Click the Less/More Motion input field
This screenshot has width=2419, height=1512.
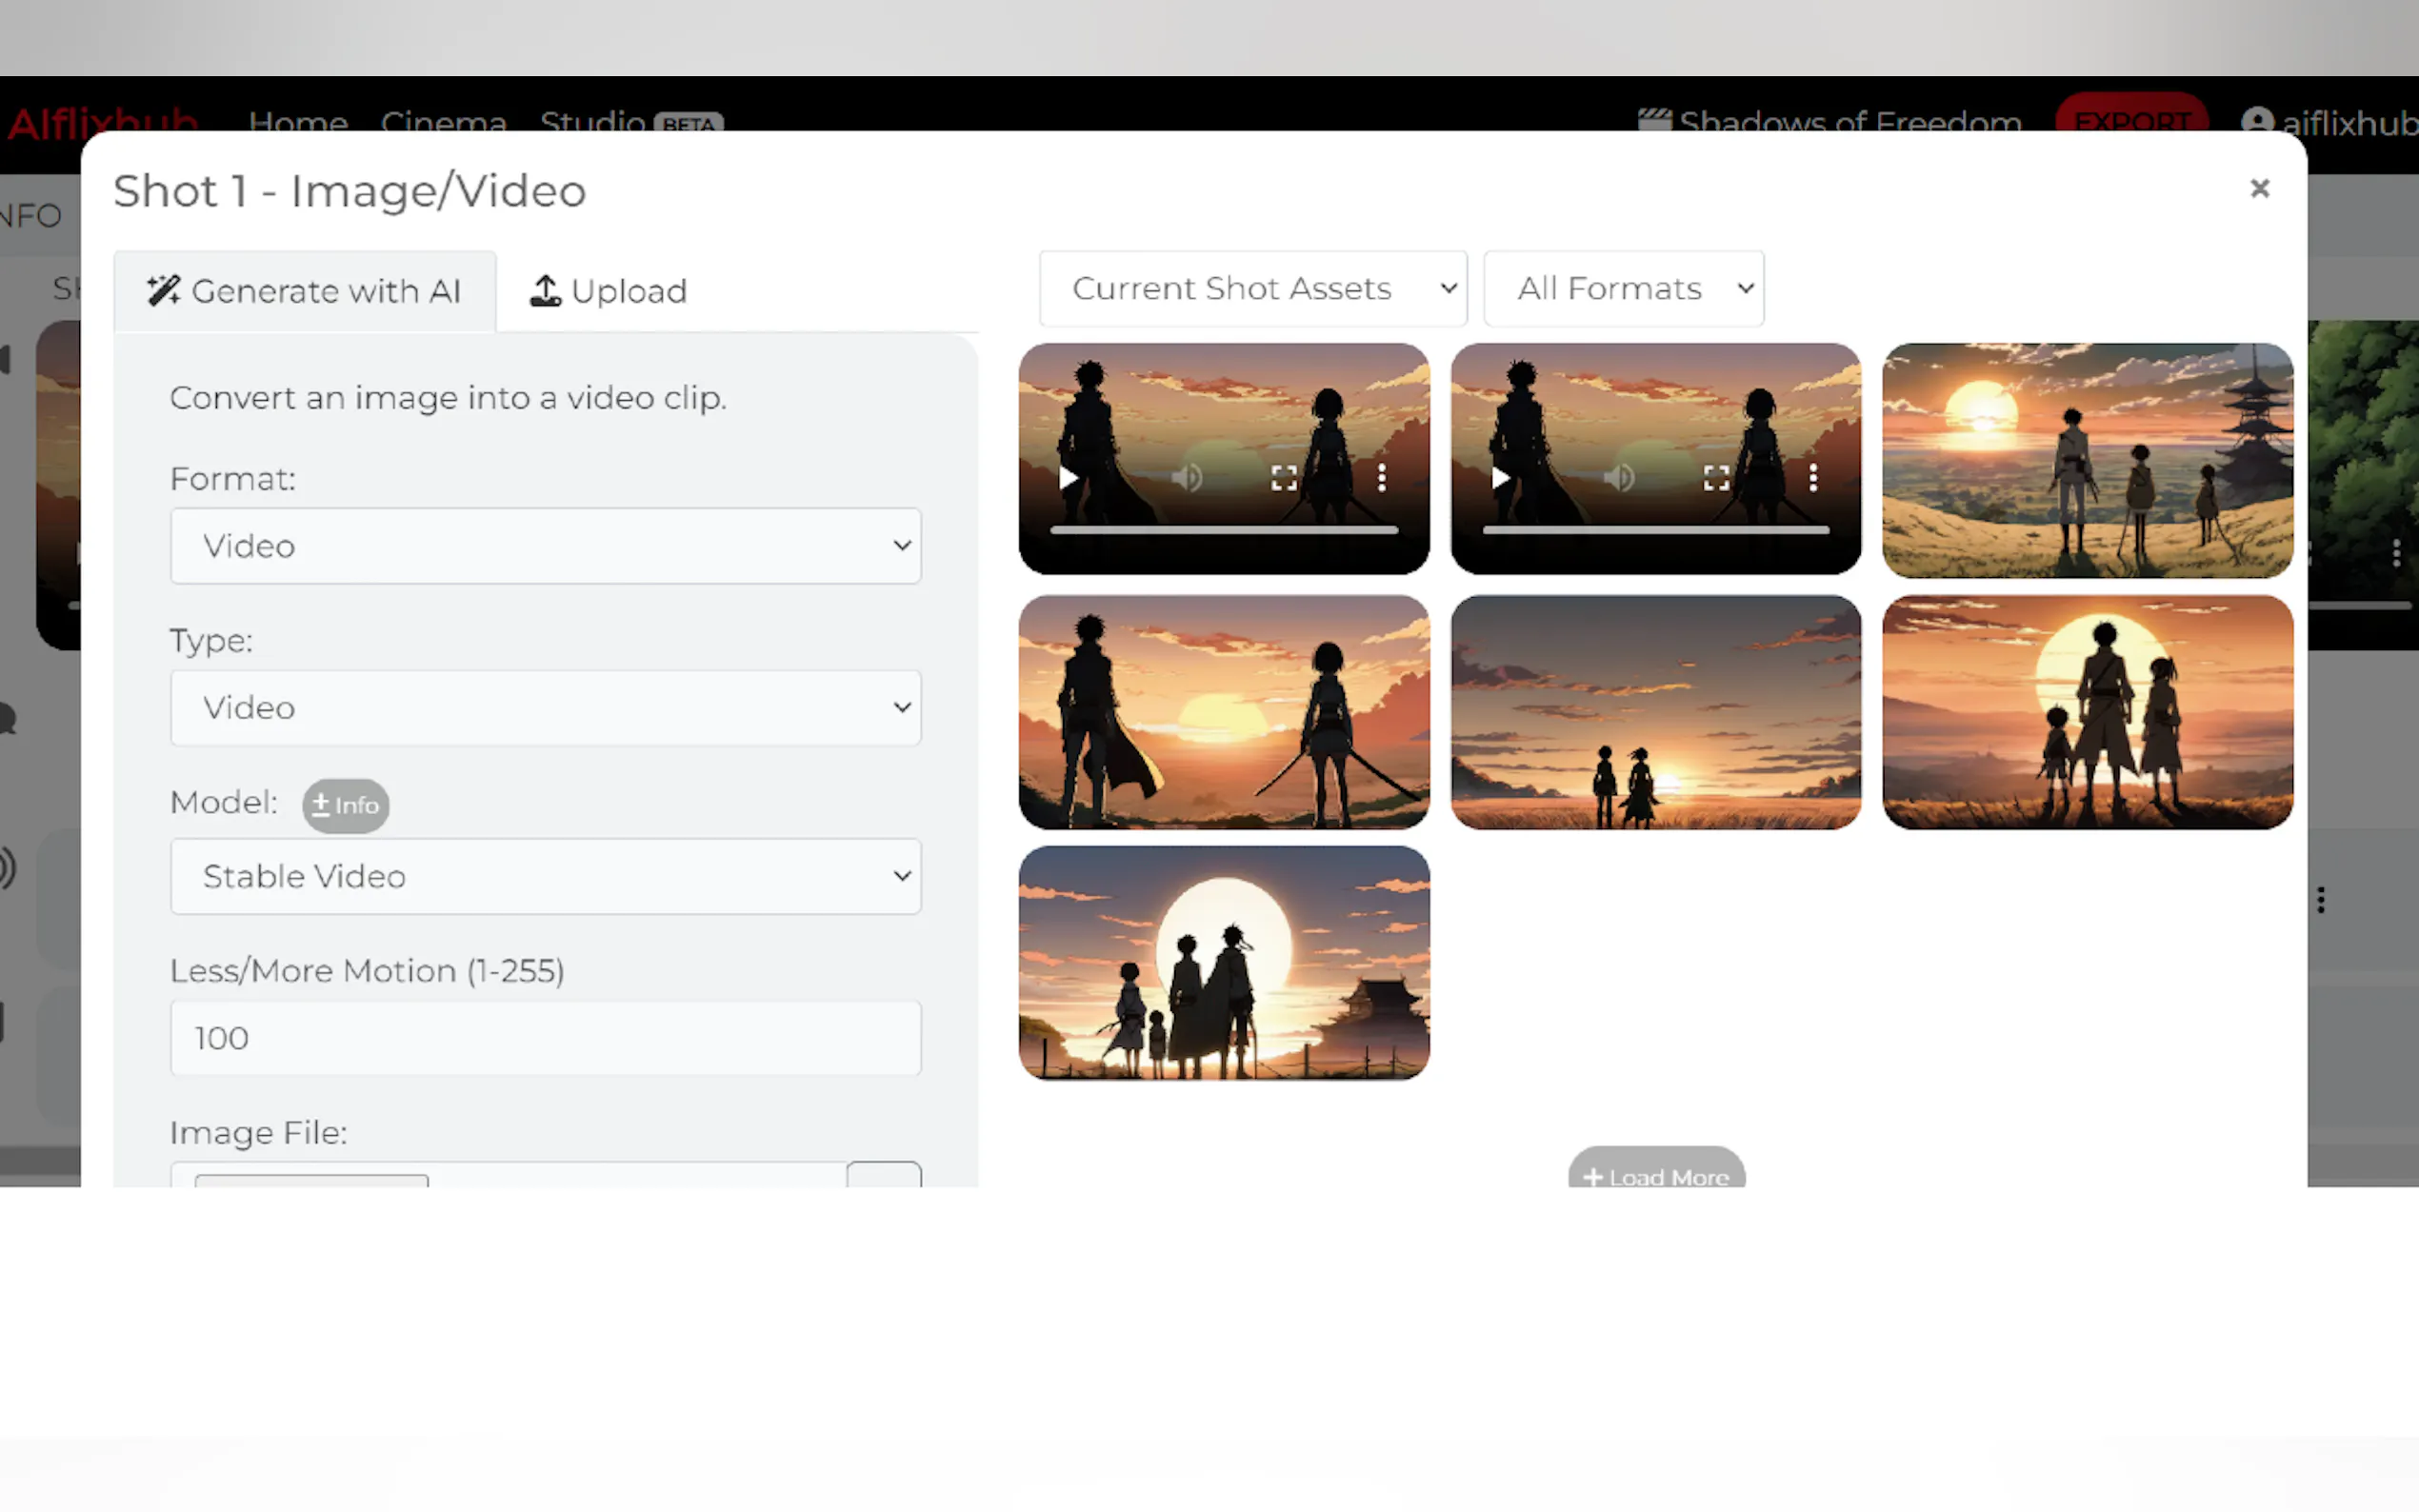point(545,1038)
